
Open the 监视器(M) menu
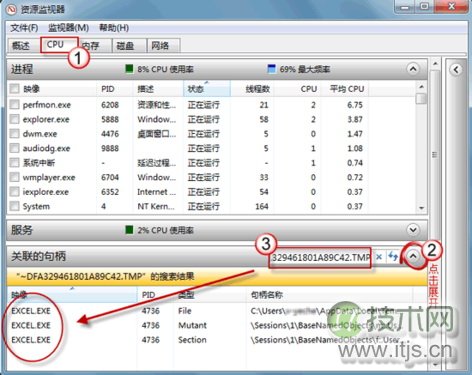[68, 28]
